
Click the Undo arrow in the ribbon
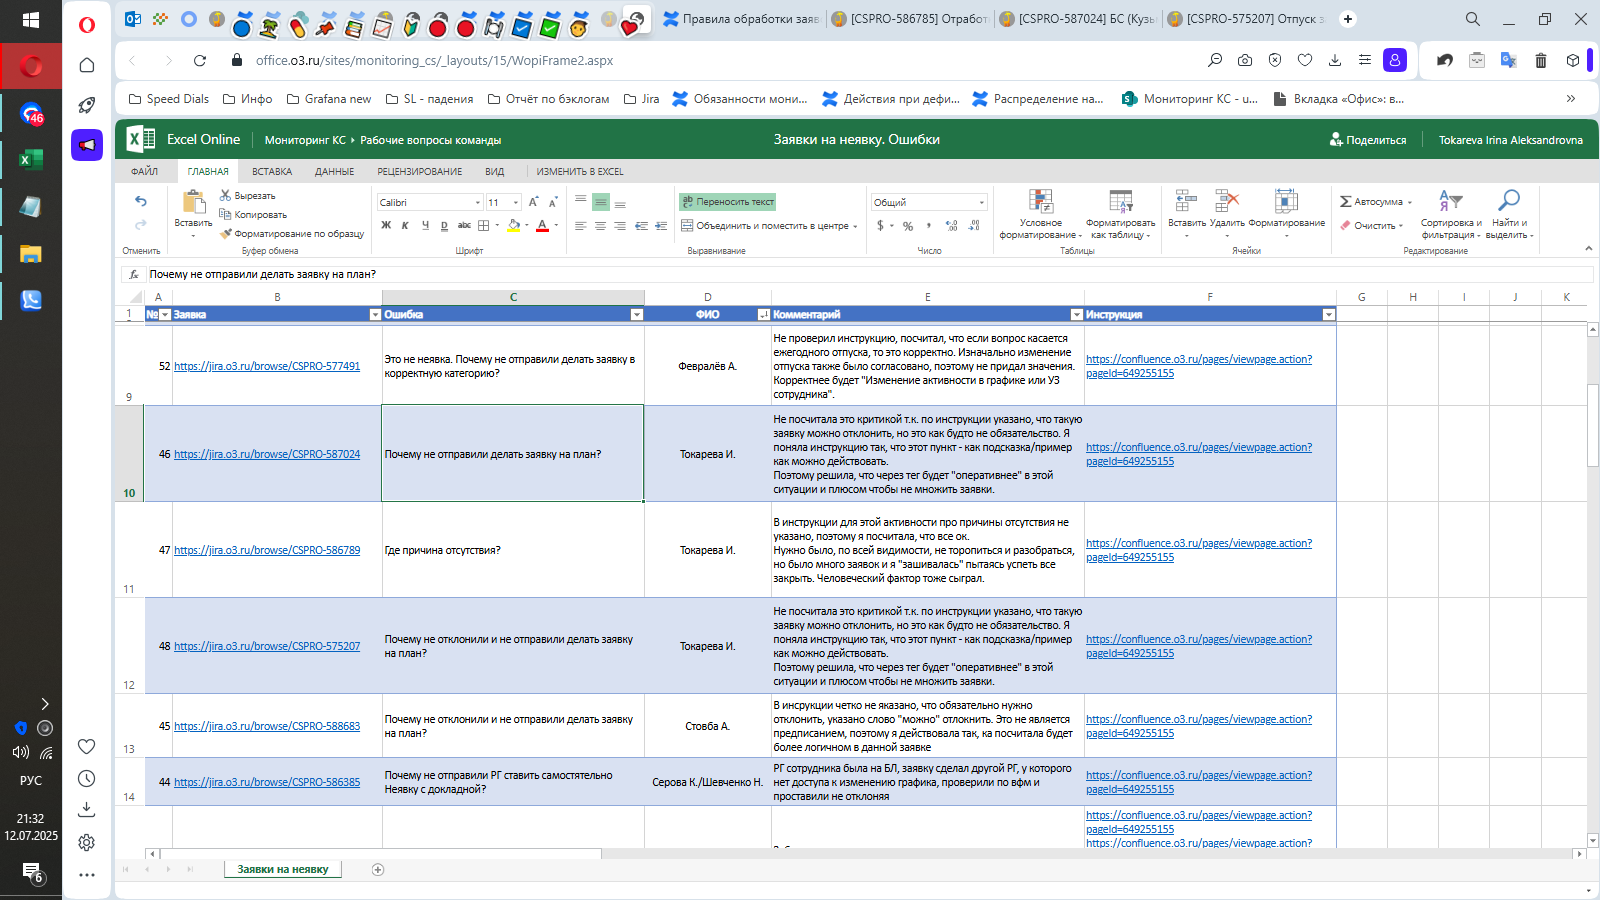[141, 201]
